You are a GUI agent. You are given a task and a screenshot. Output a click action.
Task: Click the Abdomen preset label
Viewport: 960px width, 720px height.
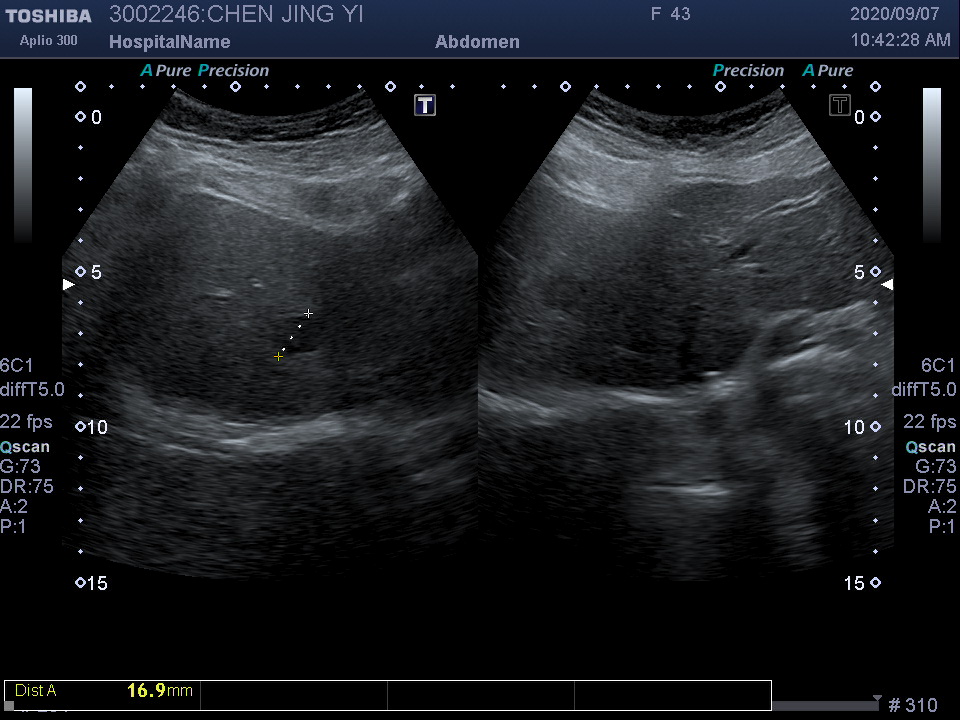point(478,42)
